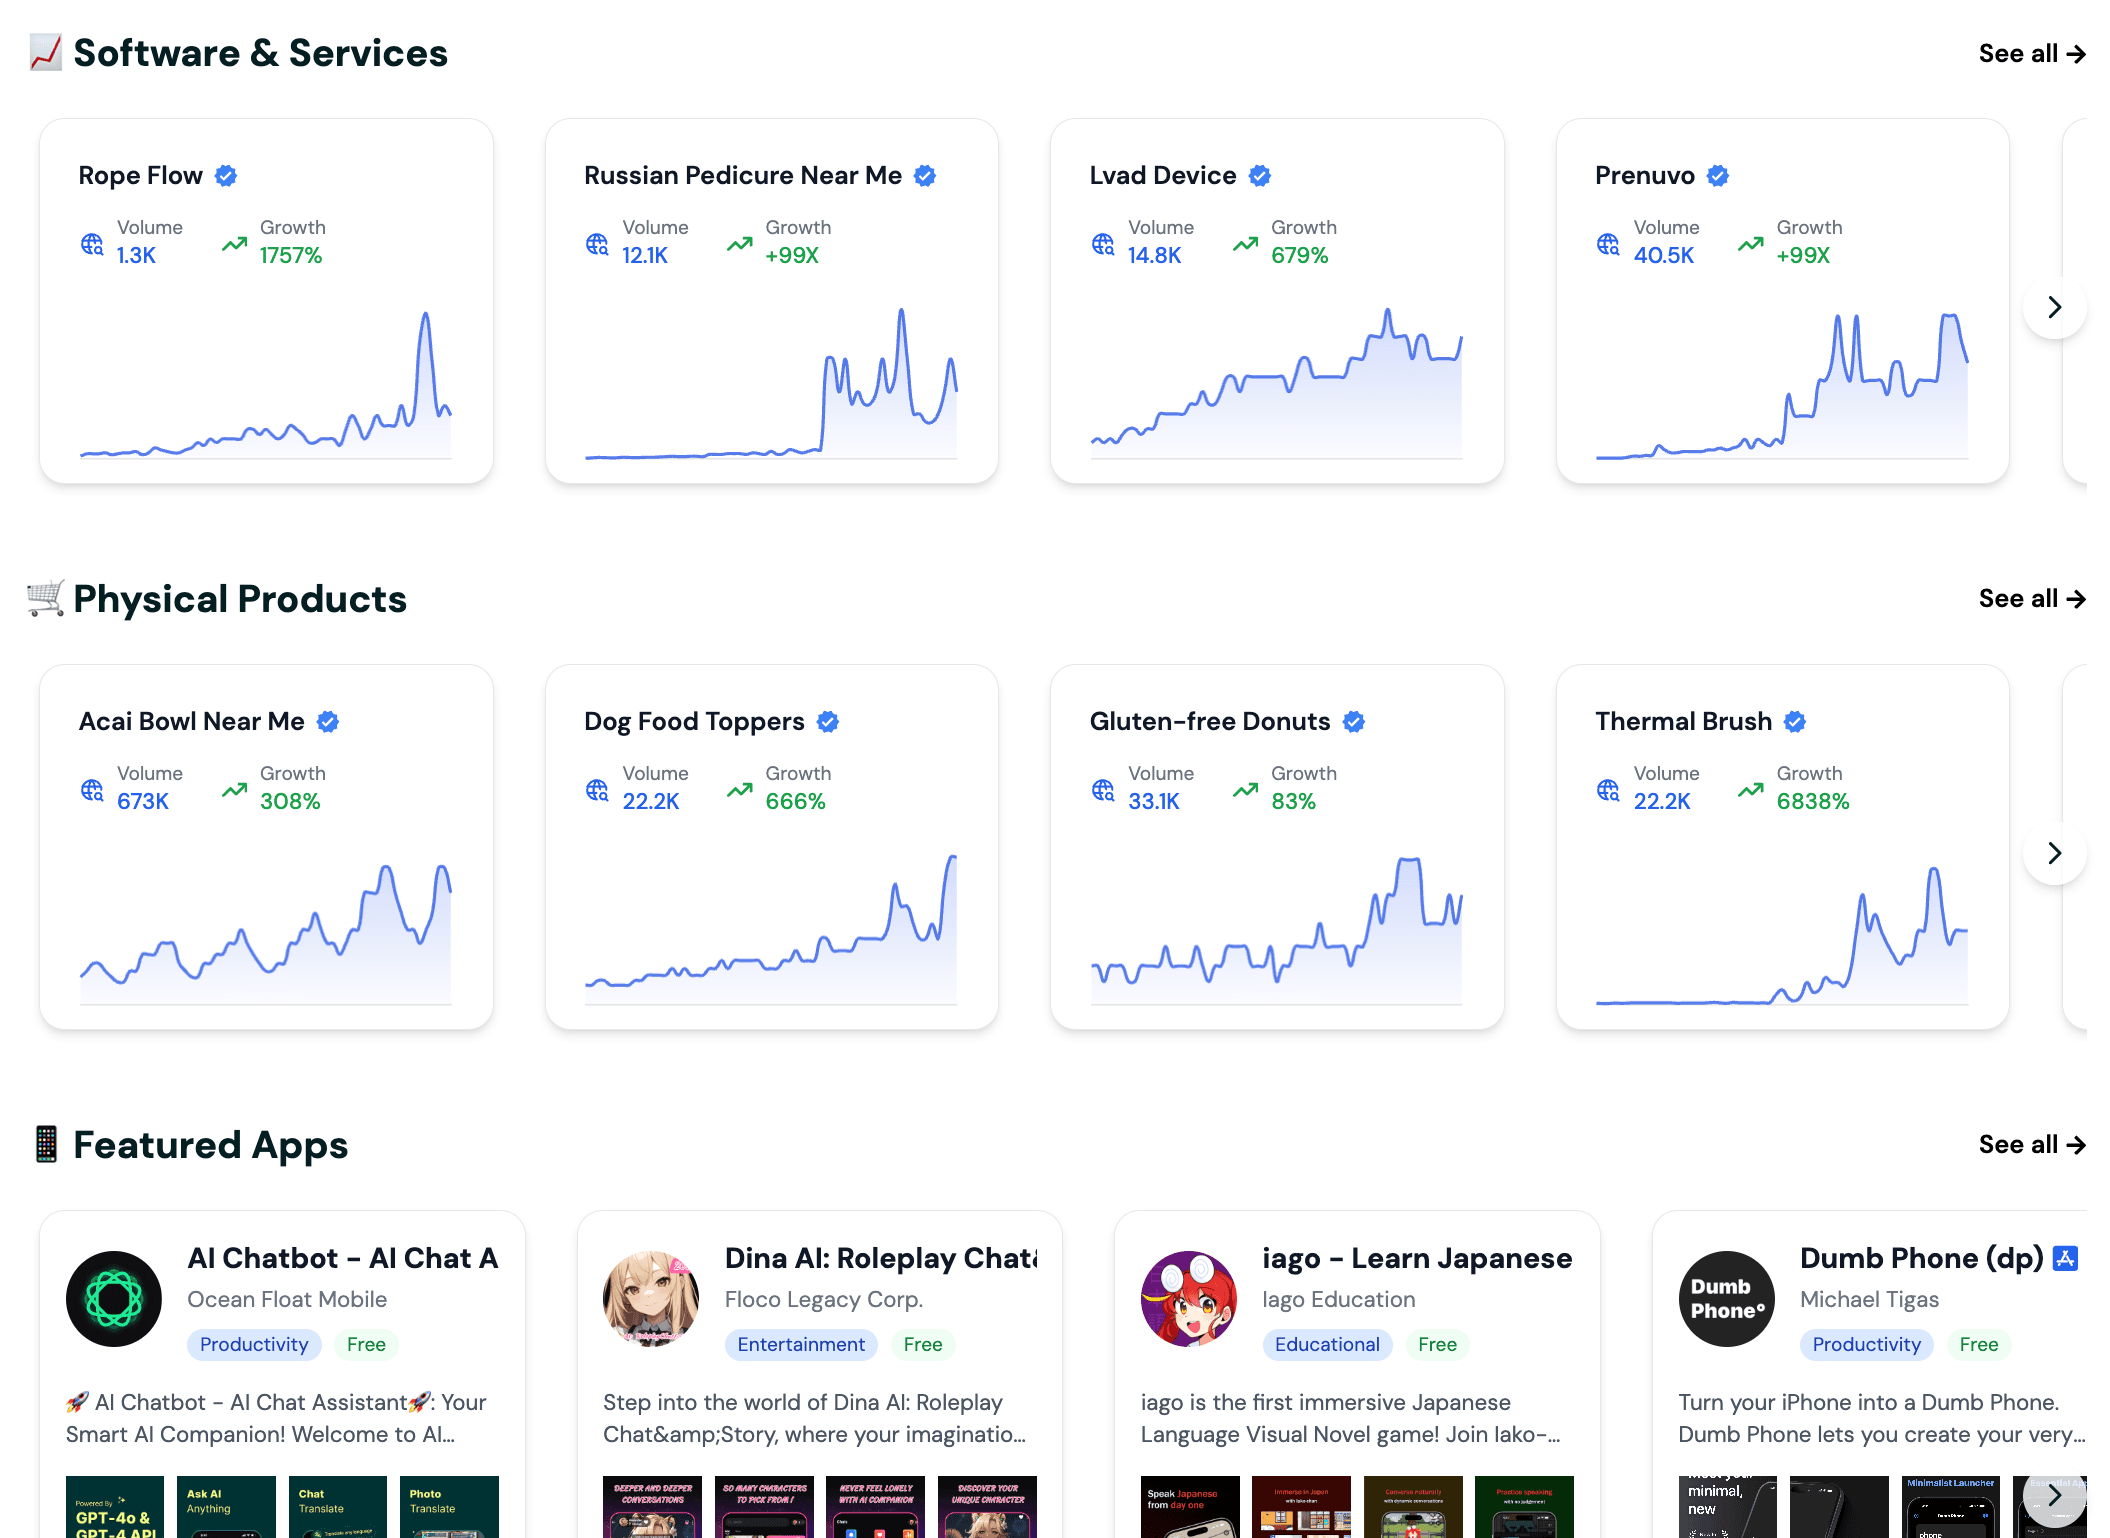2110x1538 pixels.
Task: Click the growth arrow icon on Acai Bowl card
Action: (x=234, y=790)
